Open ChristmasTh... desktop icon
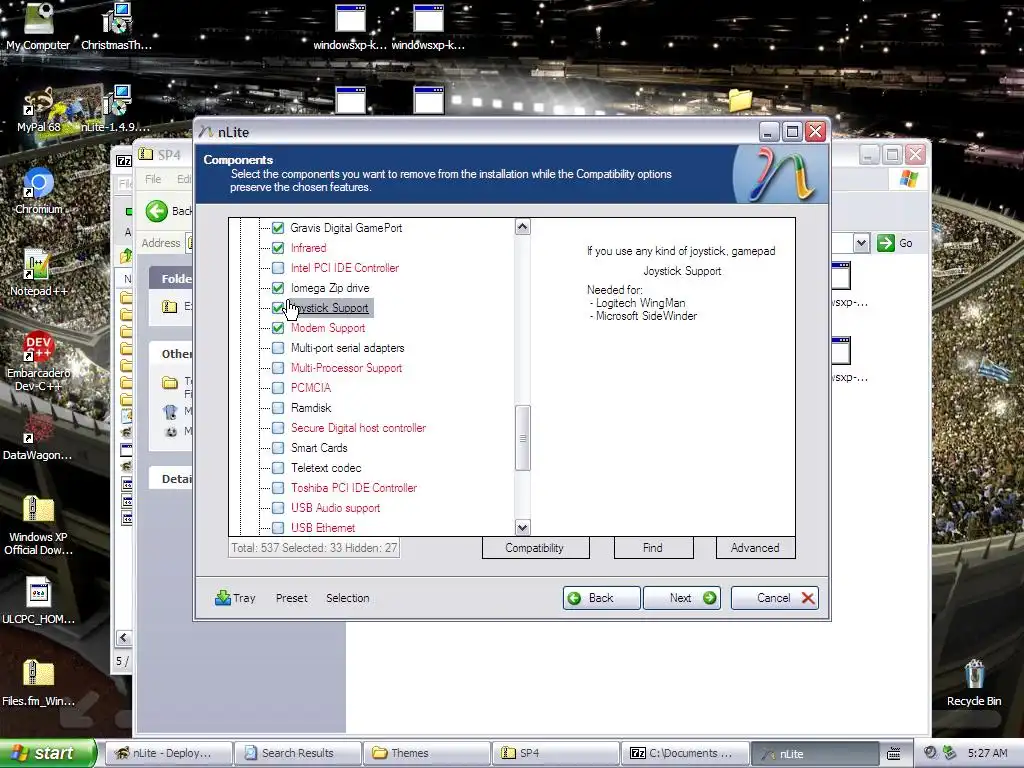The height and width of the screenshot is (768, 1024). click(x=116, y=26)
